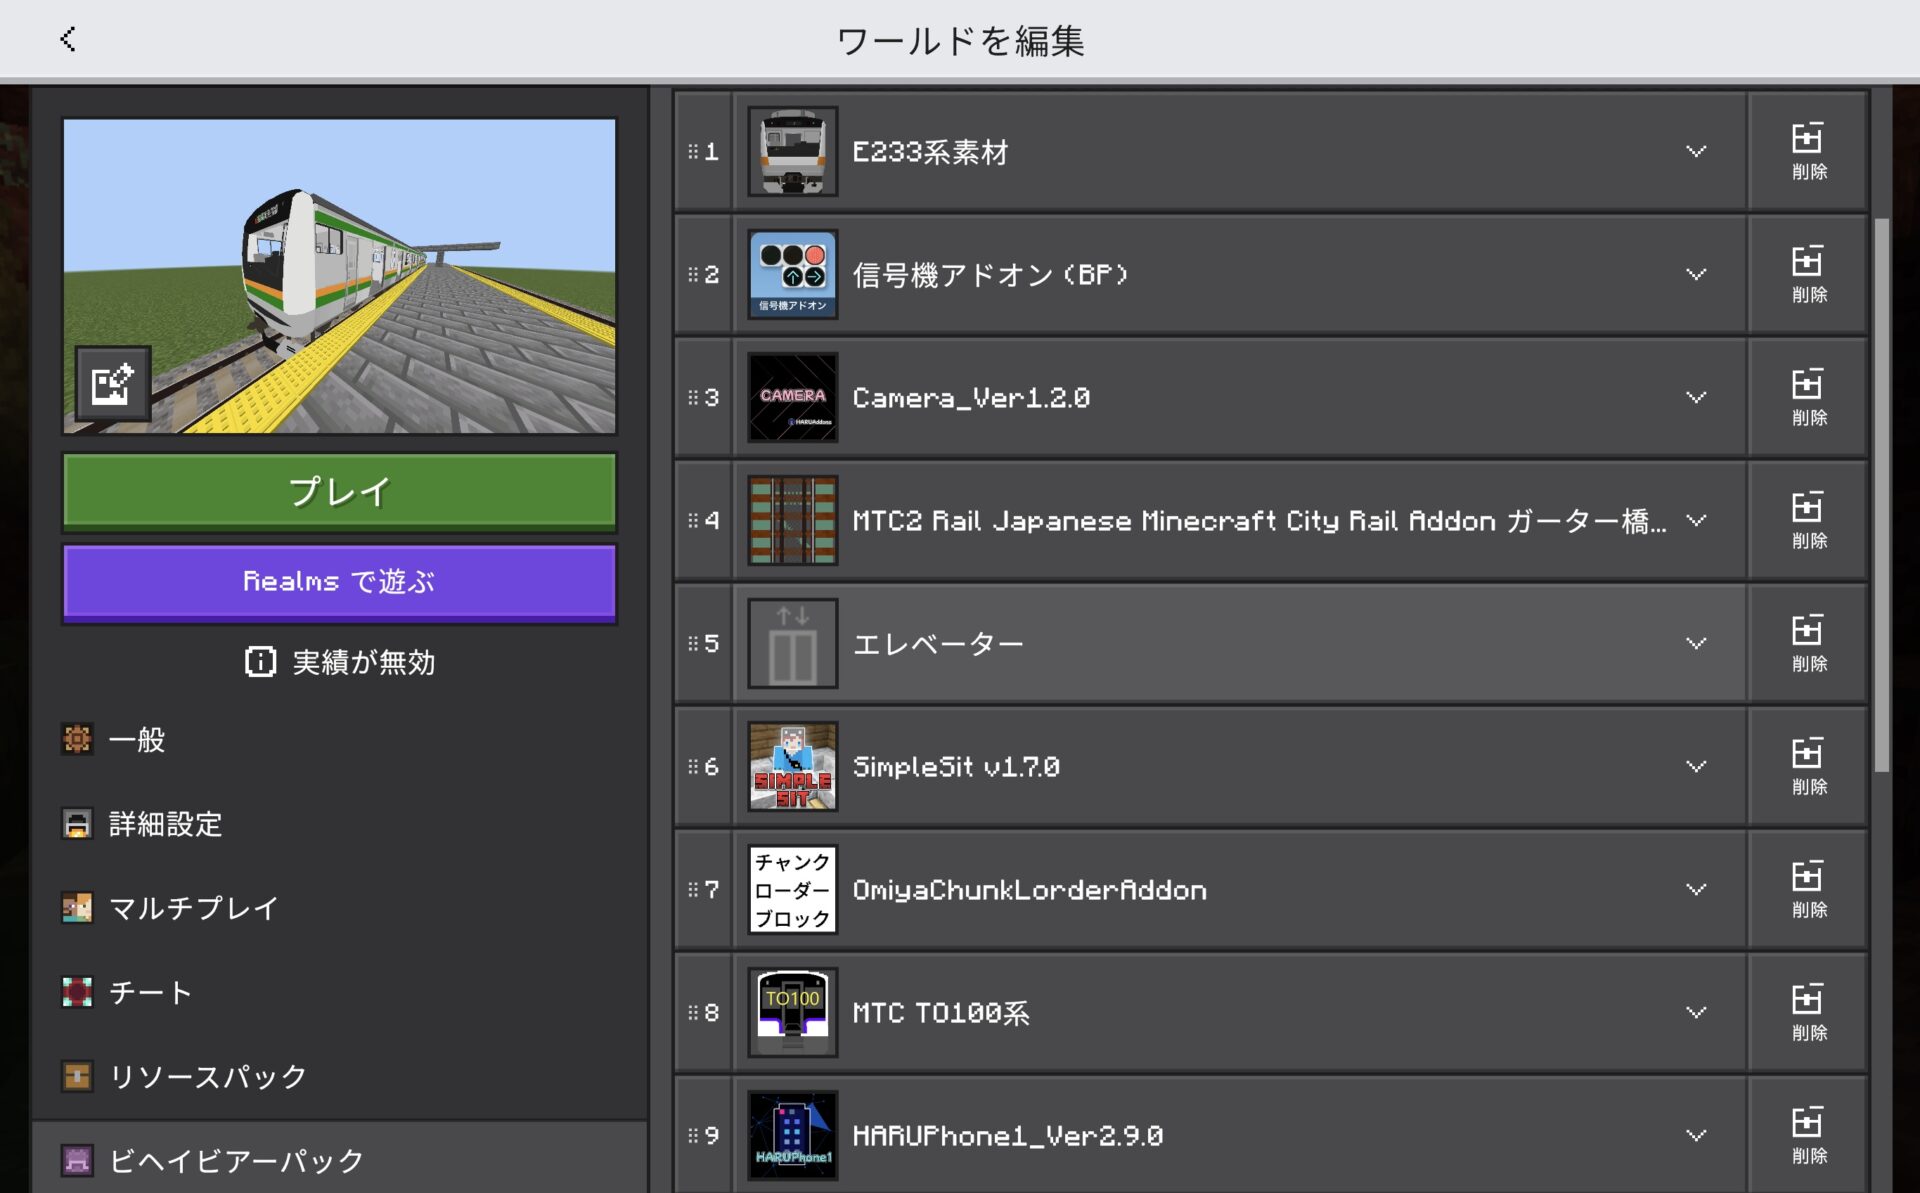Expand the エレベーター pack details
The height and width of the screenshot is (1193, 1920).
(1696, 643)
